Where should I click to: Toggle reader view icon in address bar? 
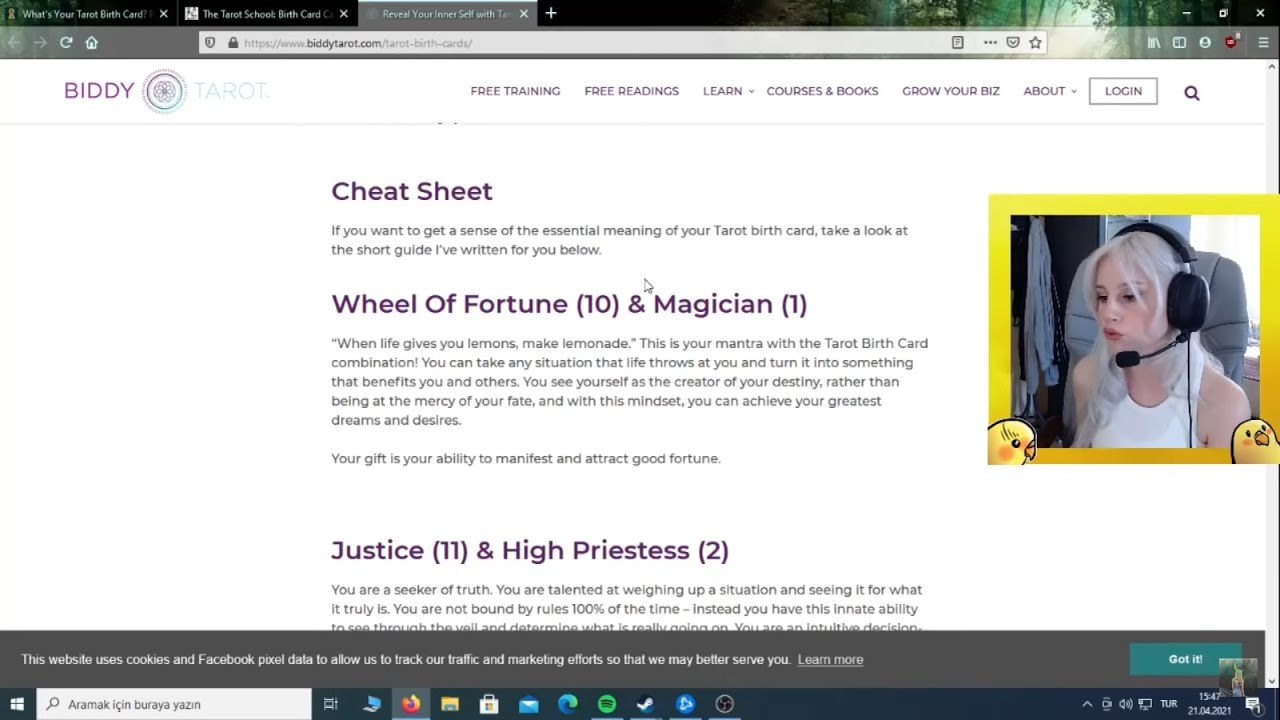(x=957, y=43)
